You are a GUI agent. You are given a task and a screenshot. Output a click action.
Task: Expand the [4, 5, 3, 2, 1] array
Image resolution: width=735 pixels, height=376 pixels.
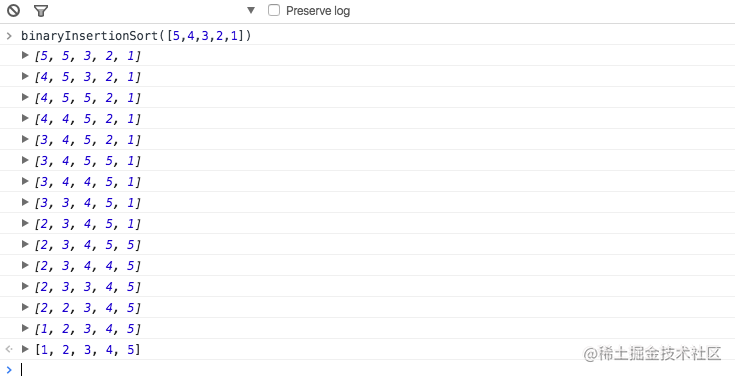(25, 76)
